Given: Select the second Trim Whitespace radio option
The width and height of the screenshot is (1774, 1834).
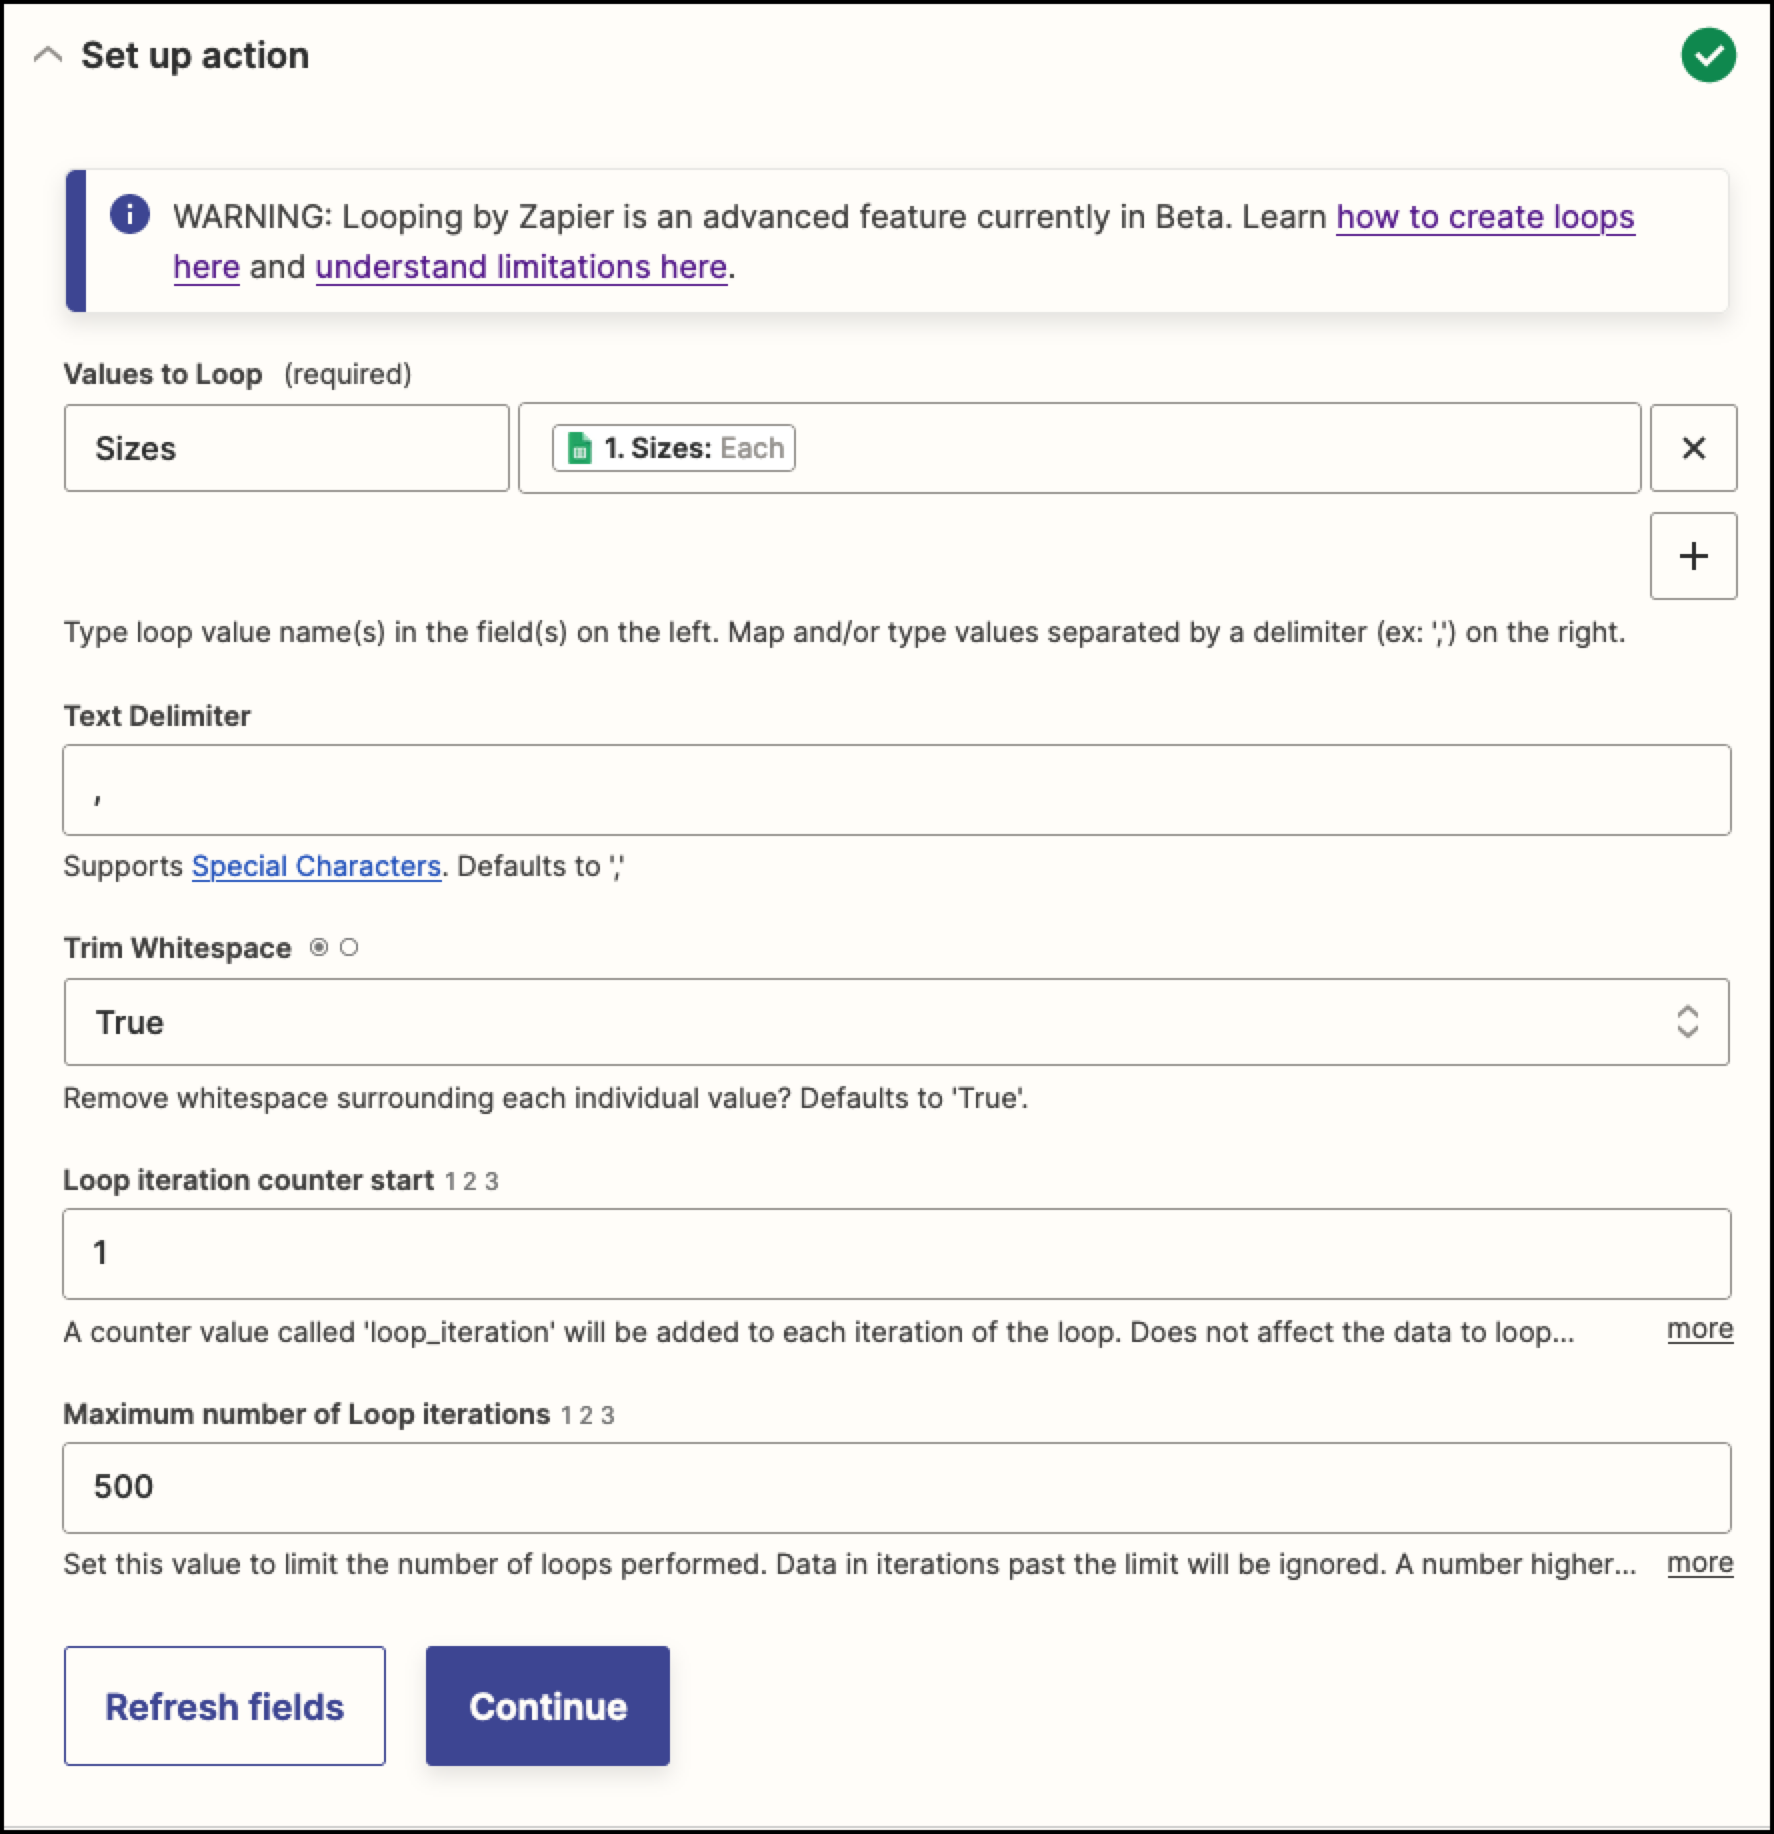Looking at the screenshot, I should pos(349,947).
